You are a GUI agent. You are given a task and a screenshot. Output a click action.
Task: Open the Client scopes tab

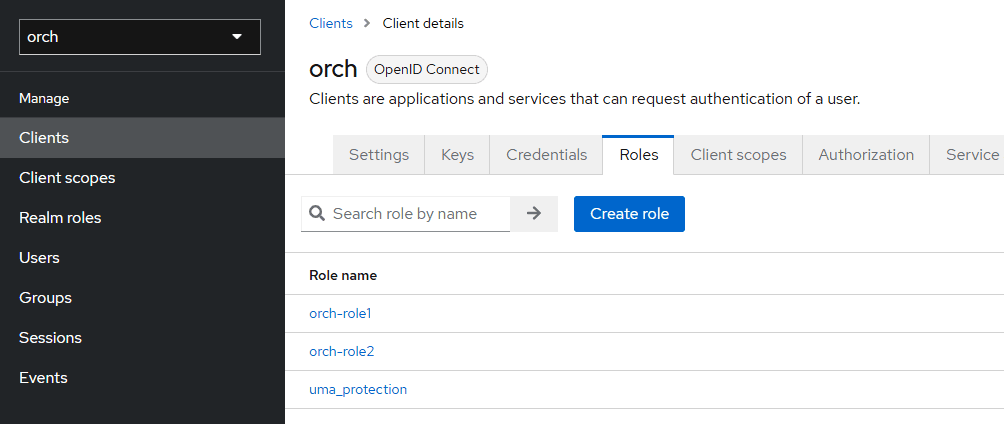(x=738, y=155)
